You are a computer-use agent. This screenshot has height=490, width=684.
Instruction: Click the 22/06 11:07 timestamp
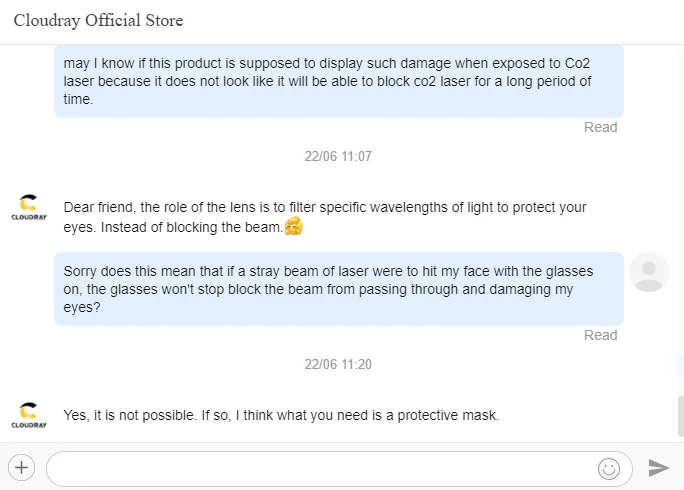[338, 157]
